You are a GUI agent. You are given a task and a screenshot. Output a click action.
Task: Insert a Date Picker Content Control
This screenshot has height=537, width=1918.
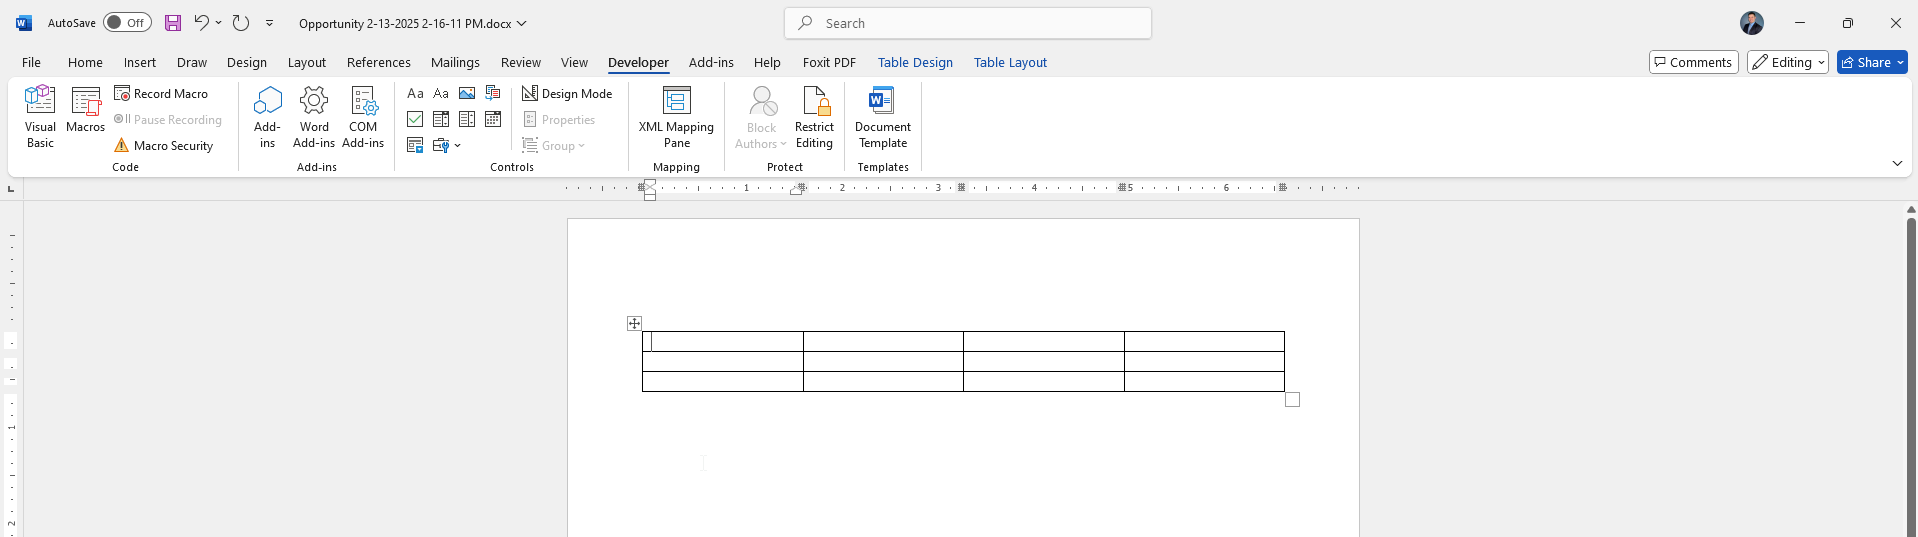(493, 119)
